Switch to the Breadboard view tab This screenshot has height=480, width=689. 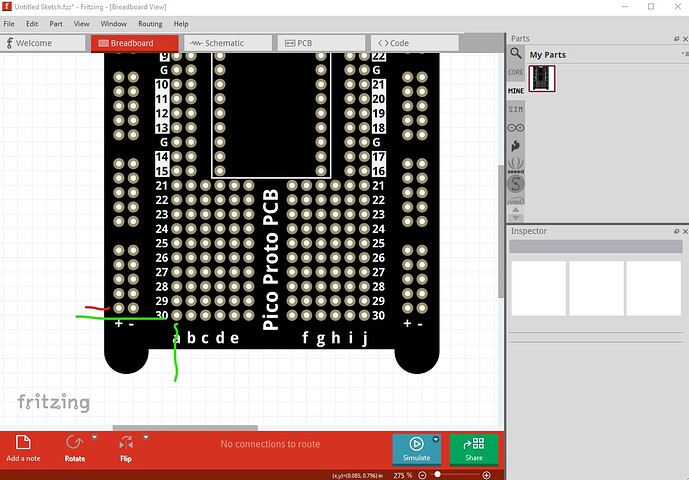135,43
